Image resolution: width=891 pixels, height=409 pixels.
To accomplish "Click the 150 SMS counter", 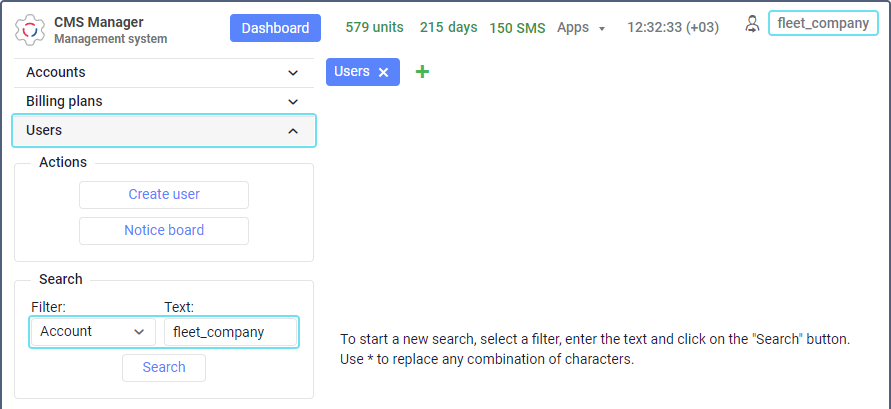I will 517,28.
